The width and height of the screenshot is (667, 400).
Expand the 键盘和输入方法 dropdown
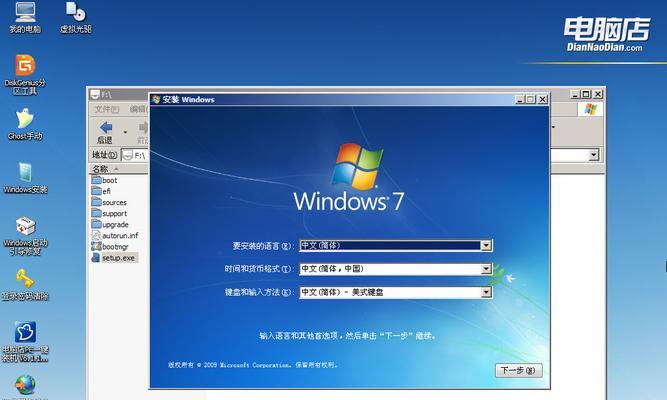pyautogui.click(x=486, y=292)
